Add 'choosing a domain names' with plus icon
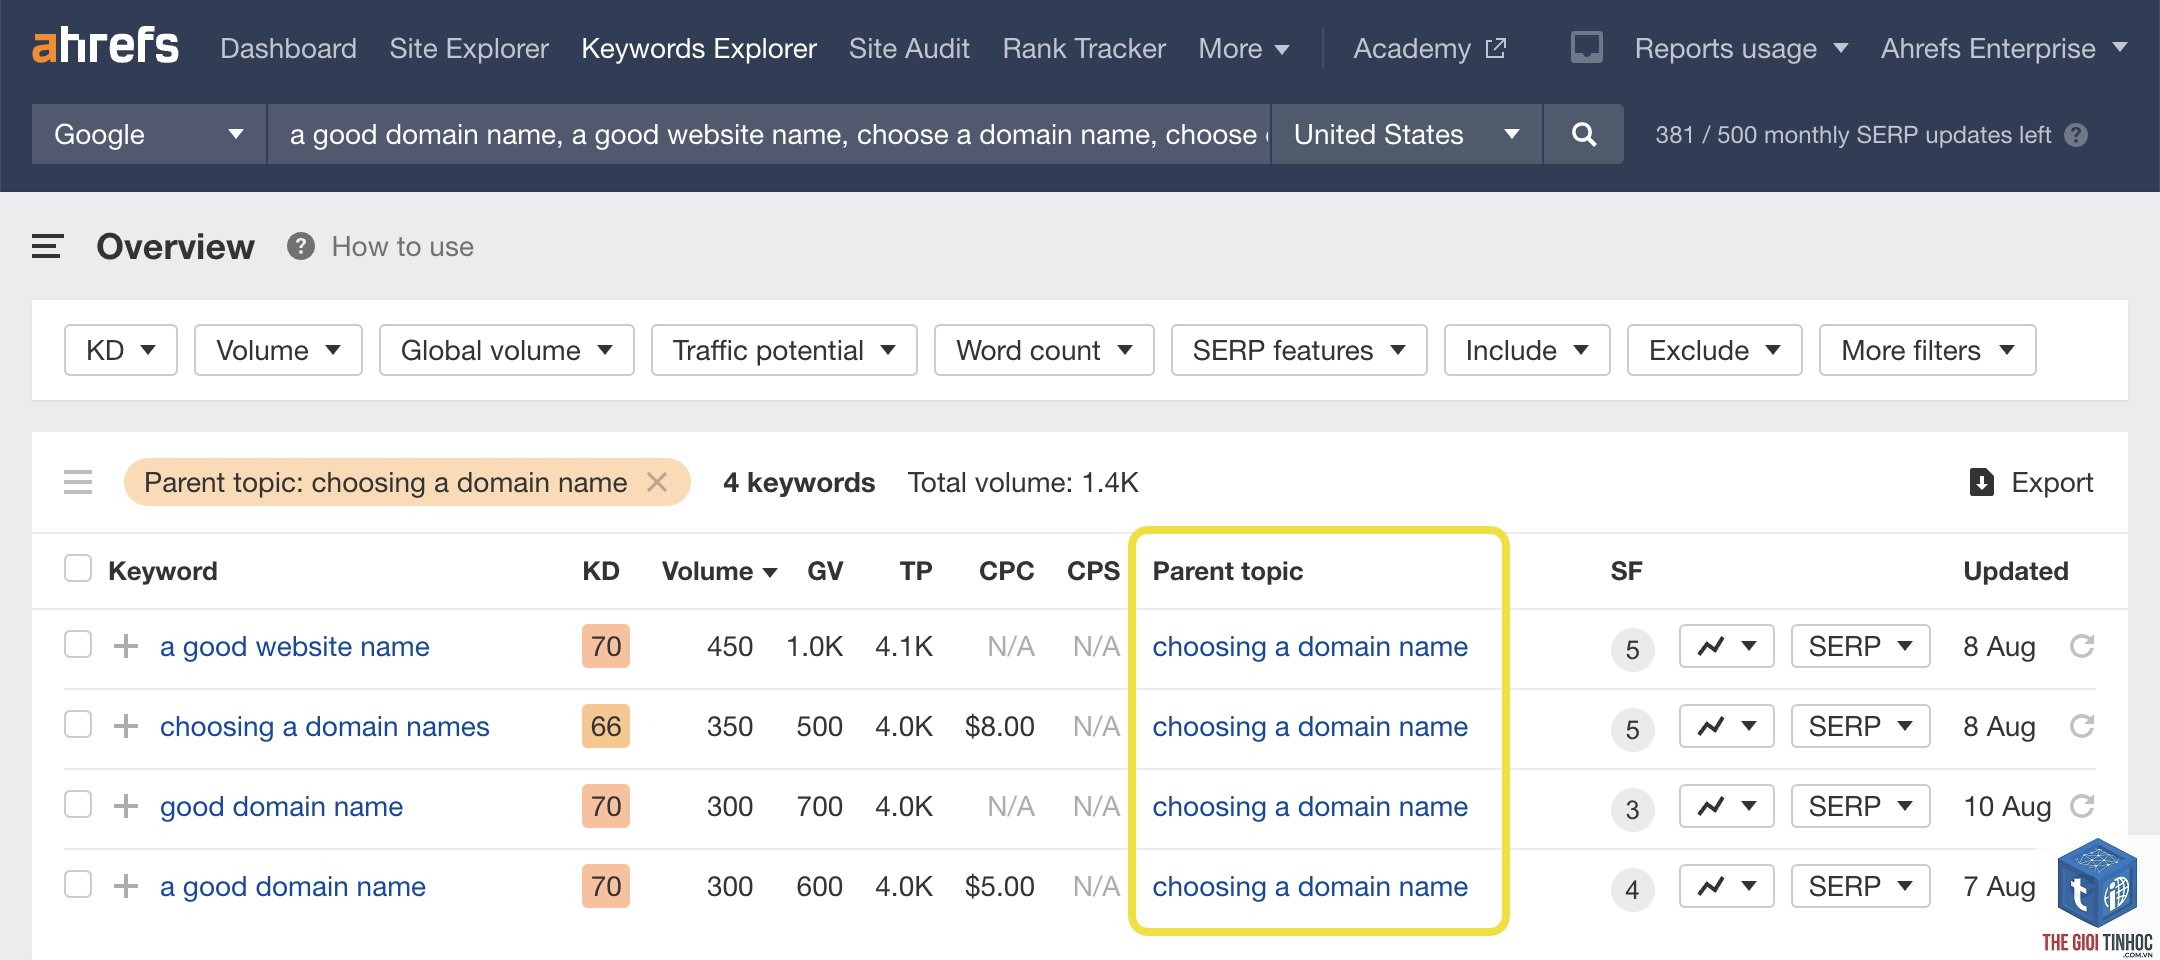This screenshot has height=960, width=2160. [x=125, y=726]
